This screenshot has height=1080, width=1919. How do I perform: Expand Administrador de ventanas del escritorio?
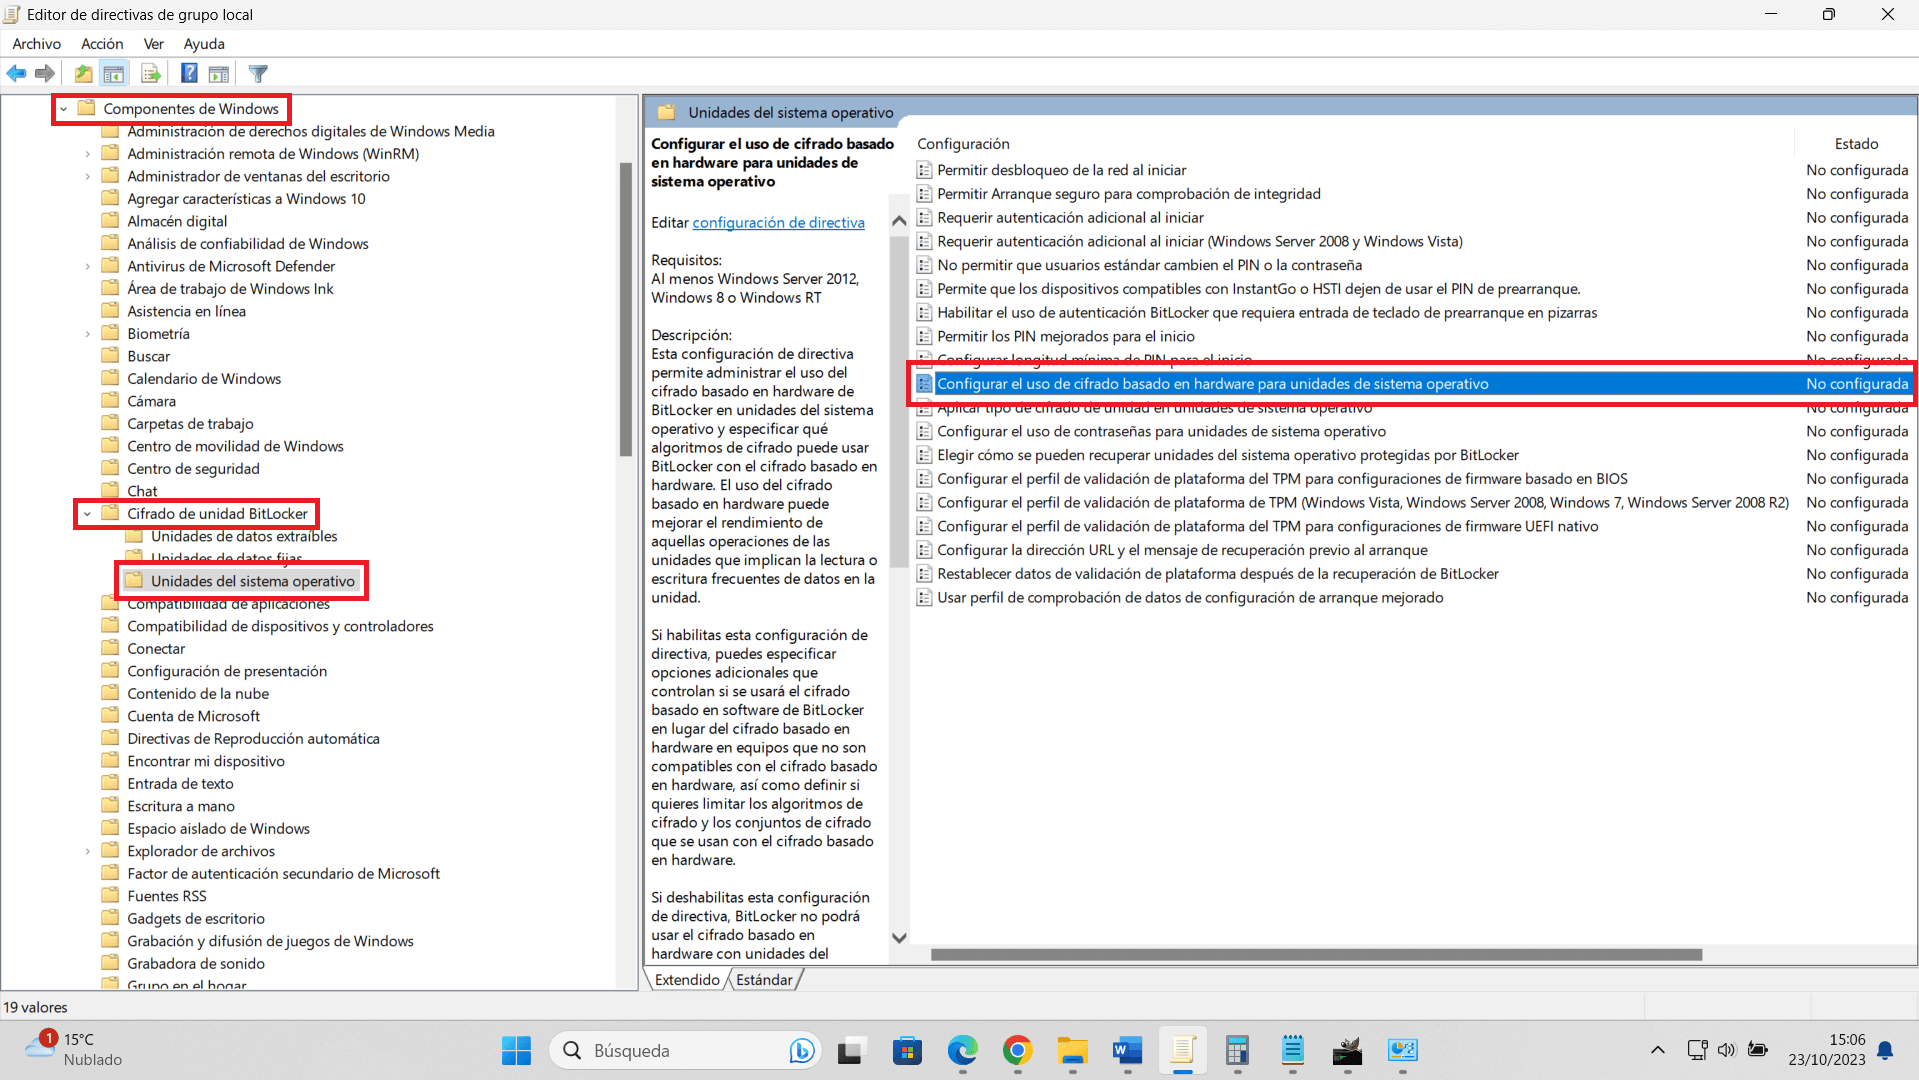(87, 176)
